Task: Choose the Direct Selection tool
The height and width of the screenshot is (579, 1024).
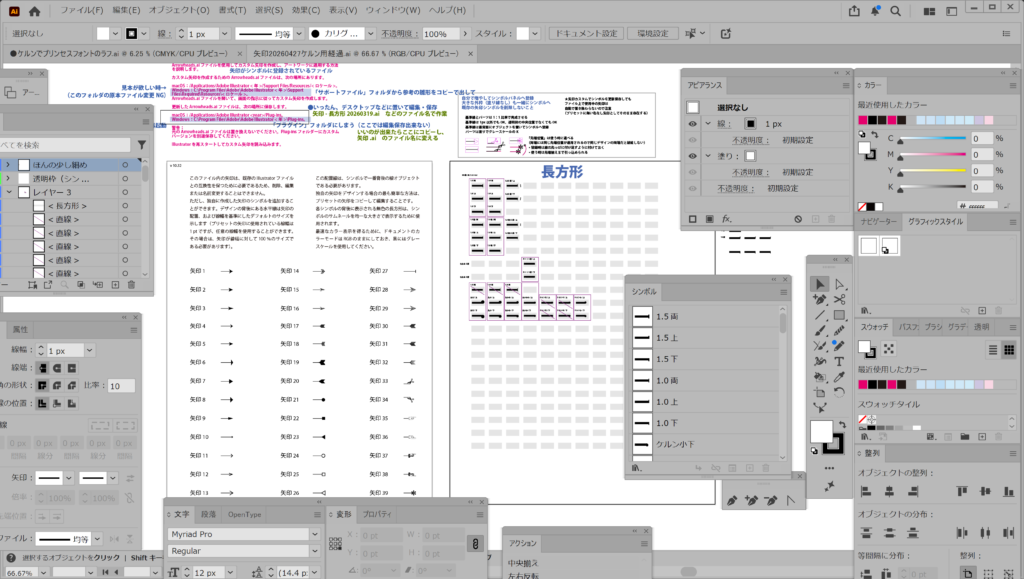Action: 838,284
